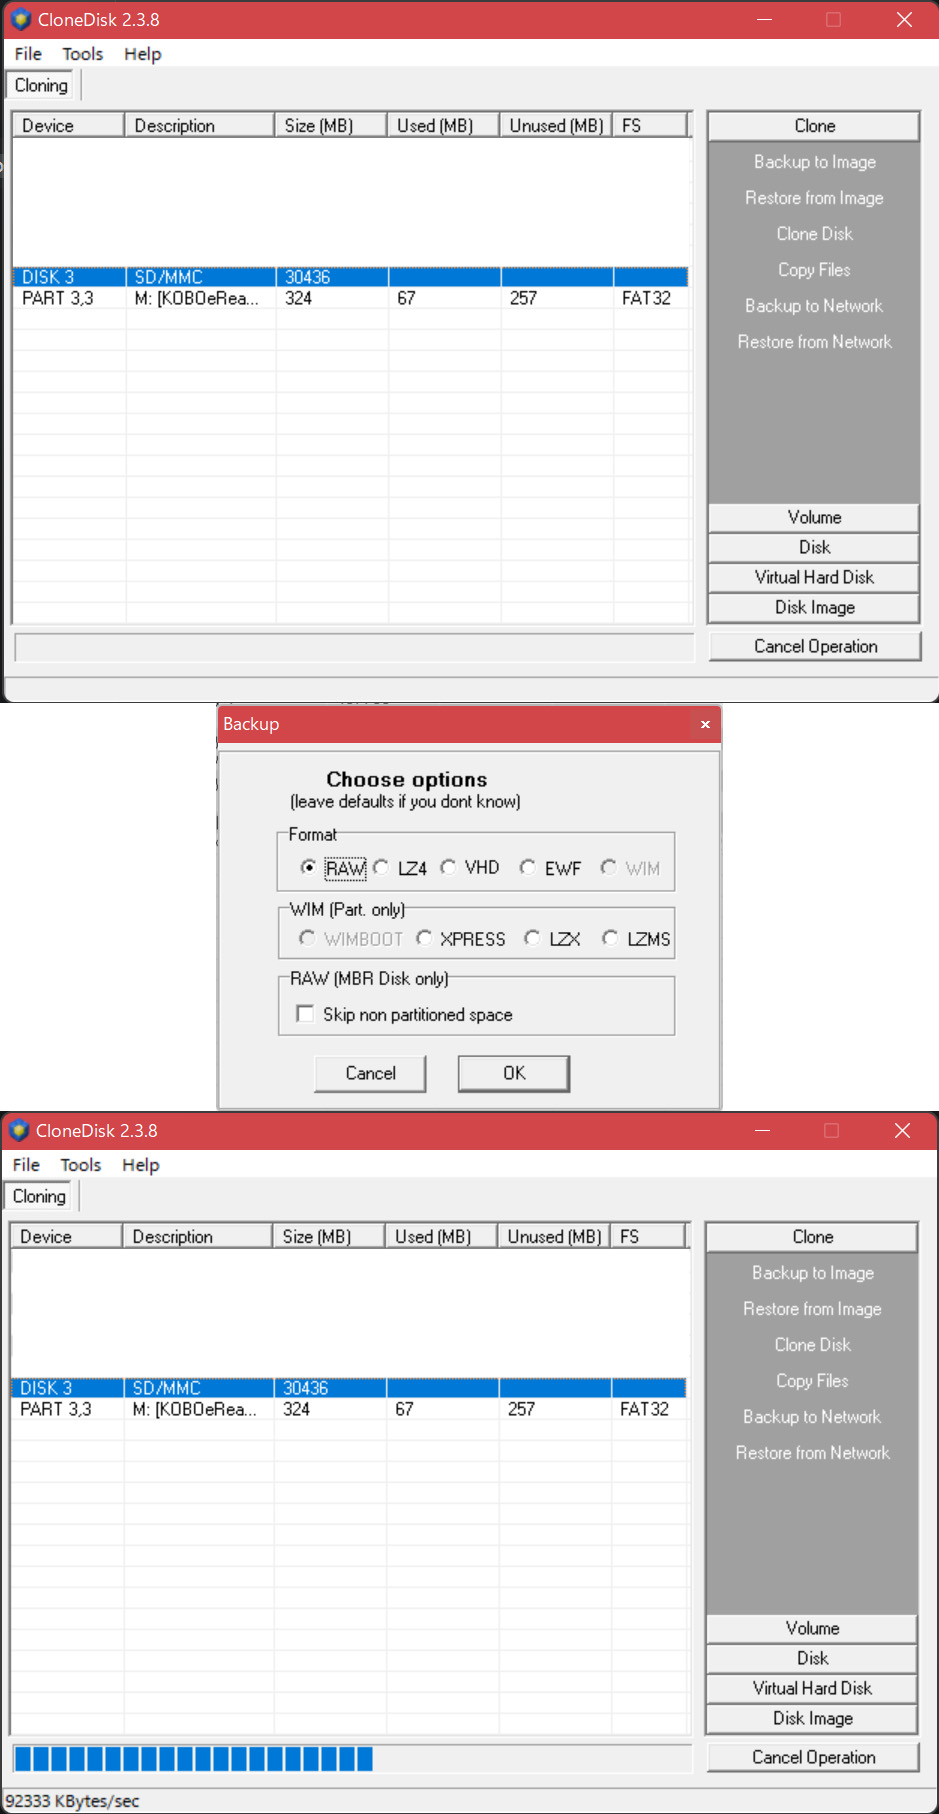Expand the Disk section in the idle CloneDisk window
939x1814 pixels.
coord(814,547)
